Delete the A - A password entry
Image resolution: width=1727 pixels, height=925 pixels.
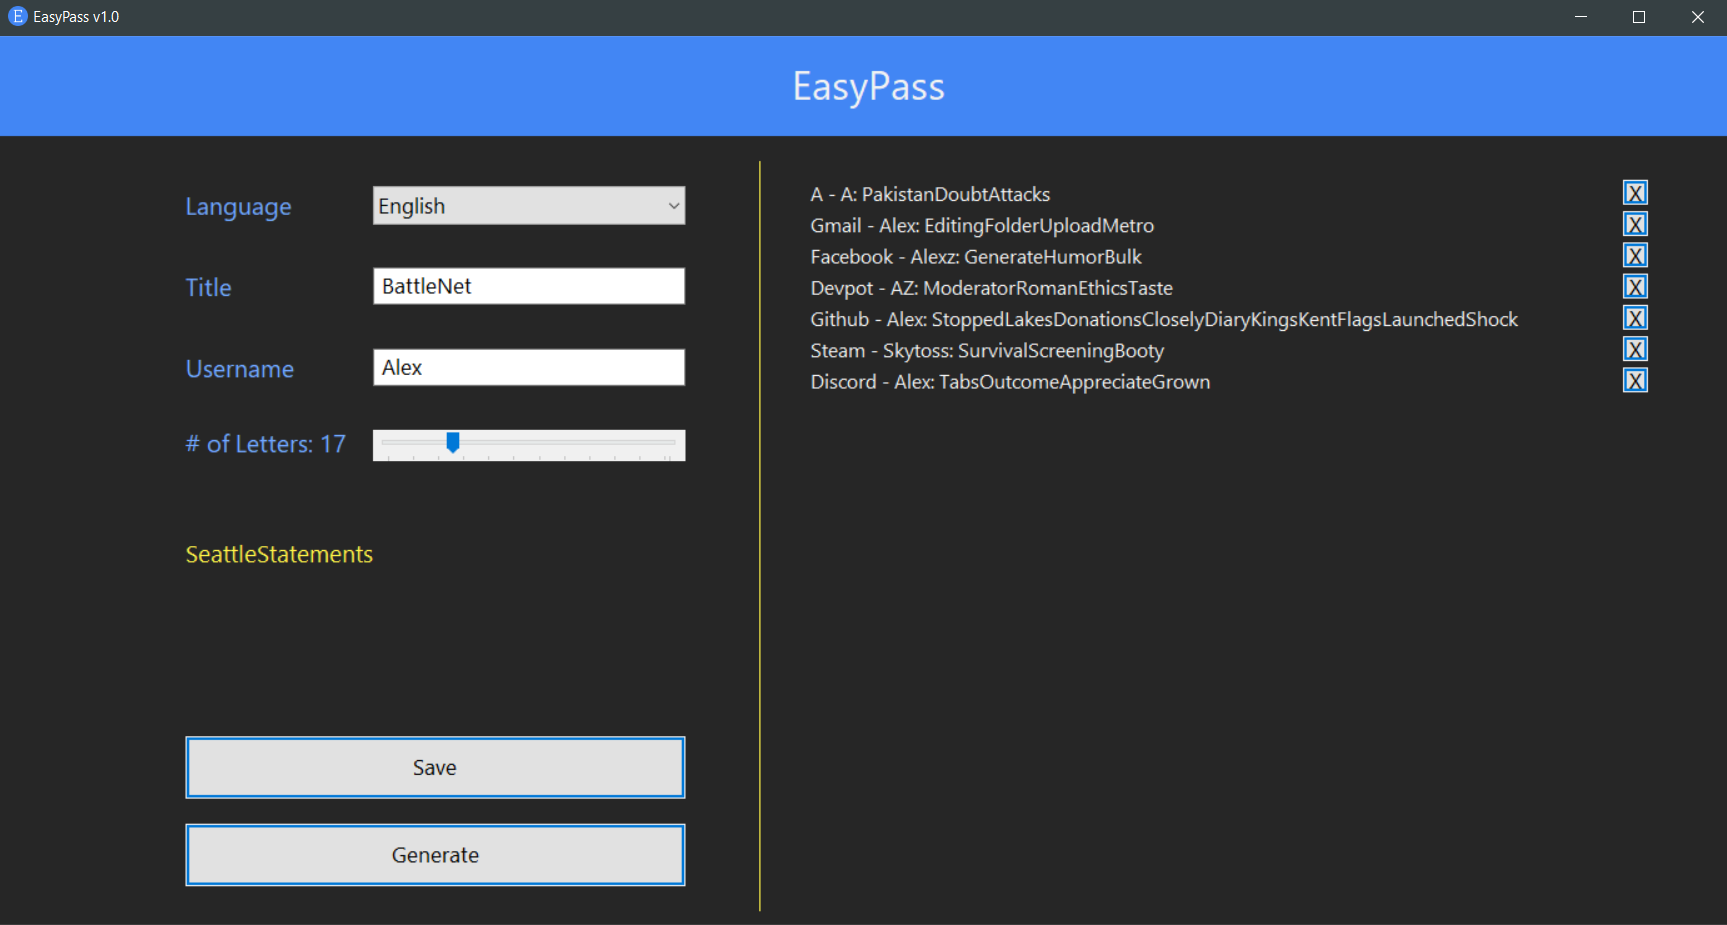click(1635, 193)
